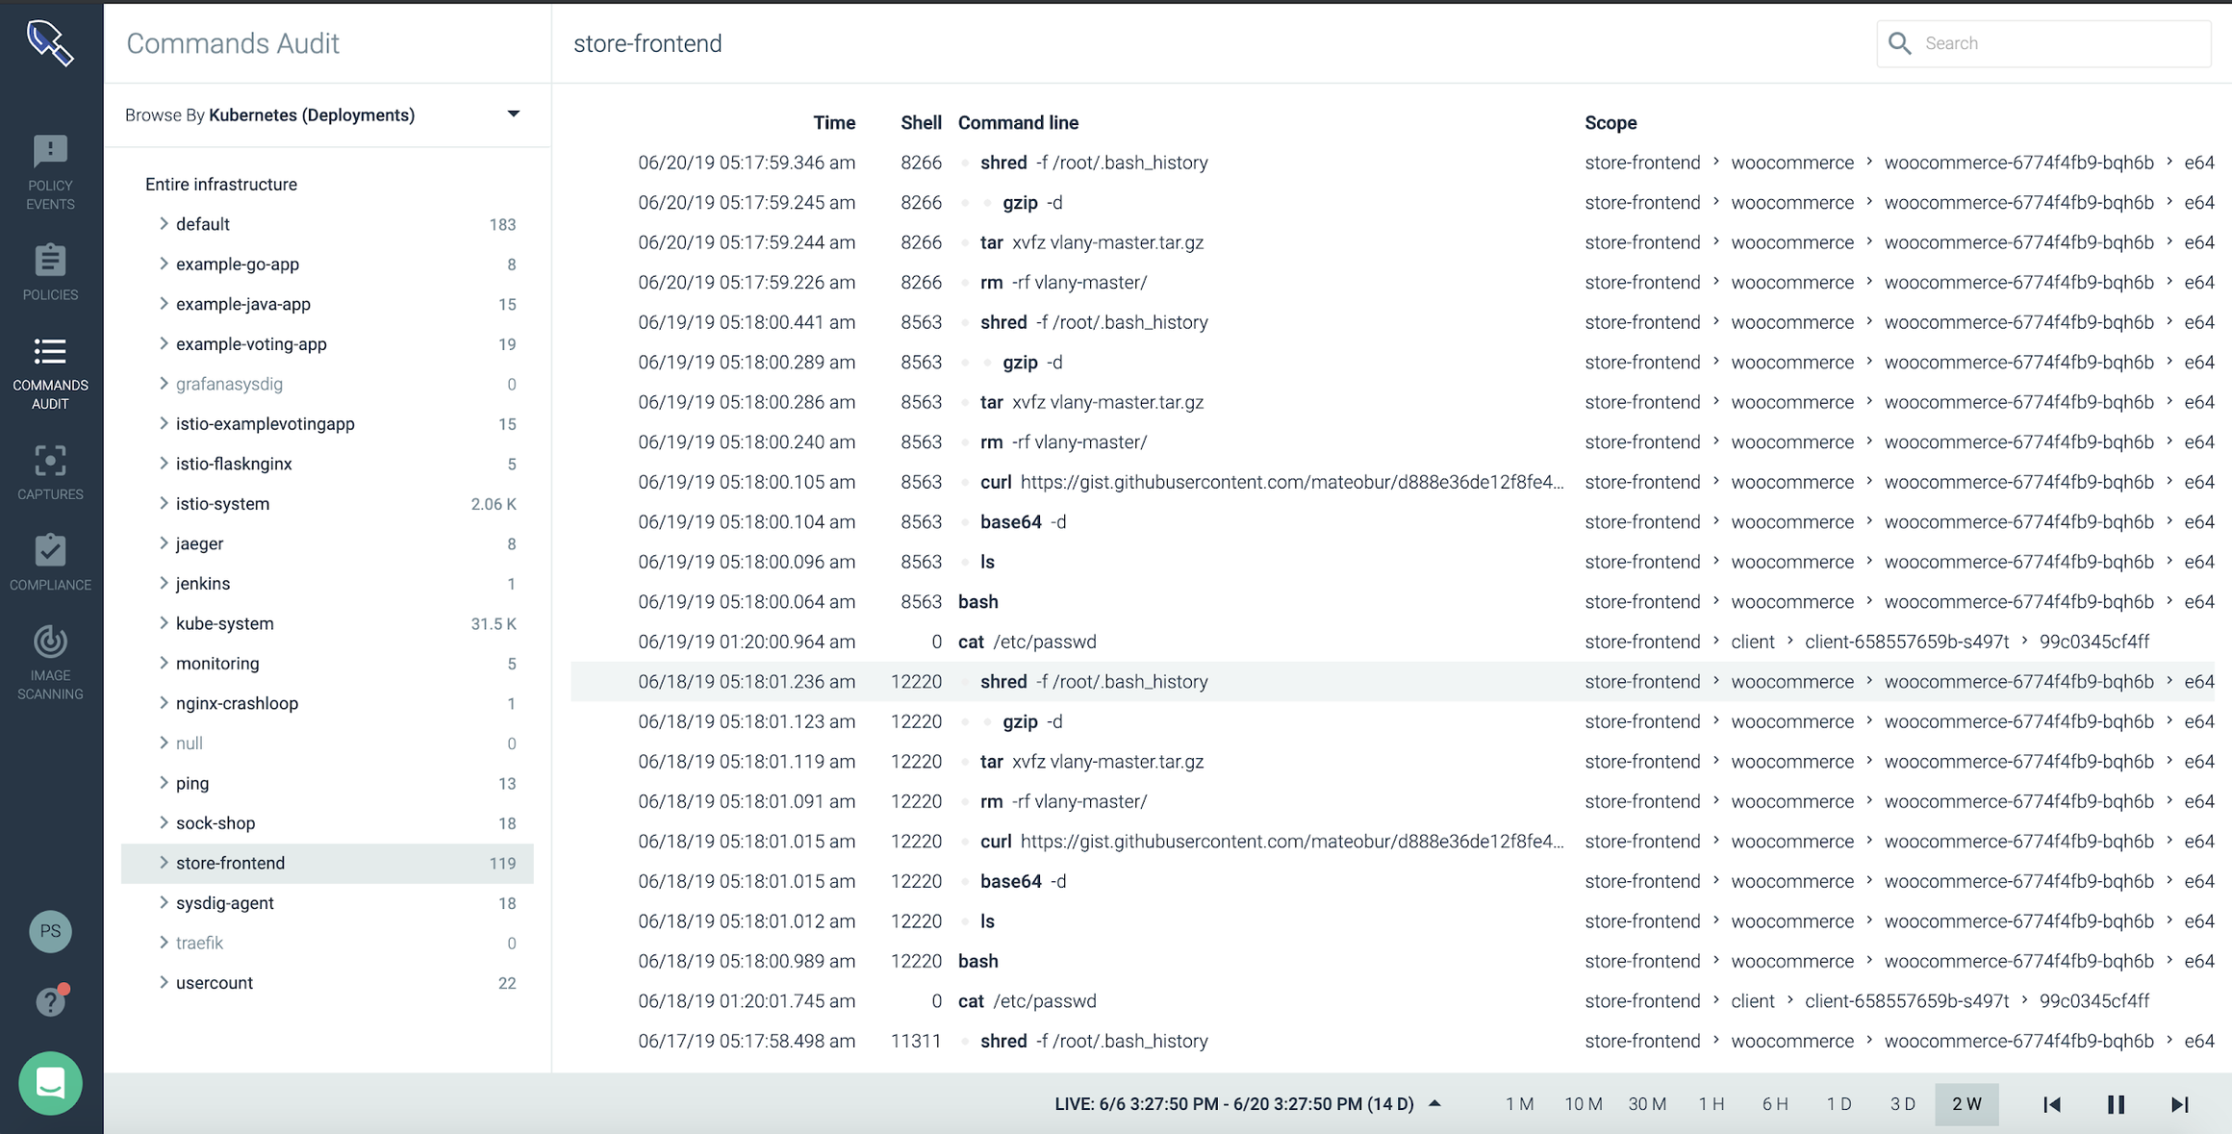Open 06/17/19 05:17:58.498 shred row
The height and width of the screenshot is (1134, 2232).
click(1393, 1041)
